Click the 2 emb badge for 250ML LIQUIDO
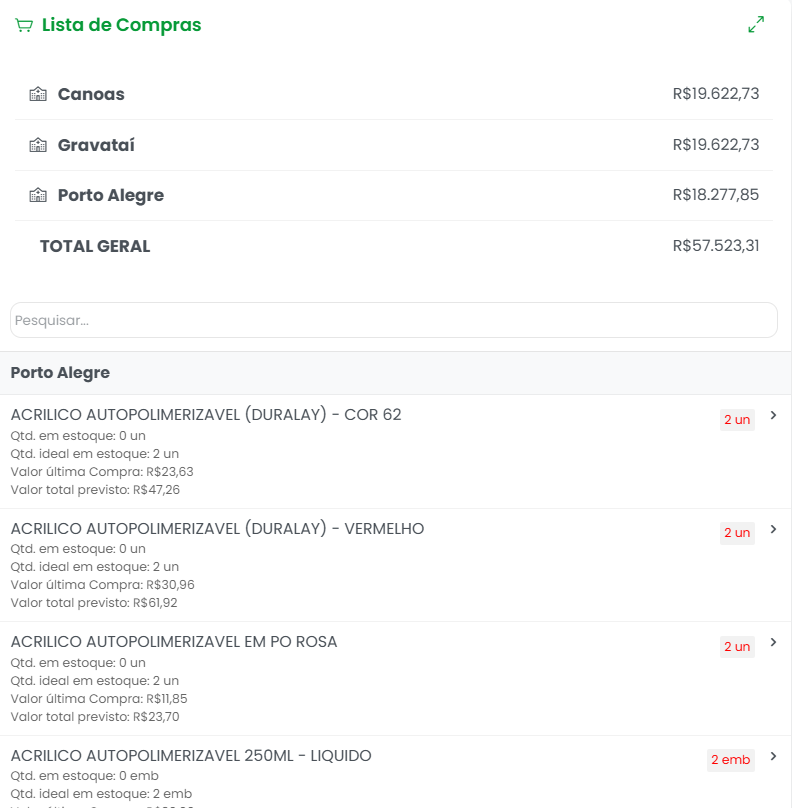792x808 pixels. pyautogui.click(x=730, y=760)
